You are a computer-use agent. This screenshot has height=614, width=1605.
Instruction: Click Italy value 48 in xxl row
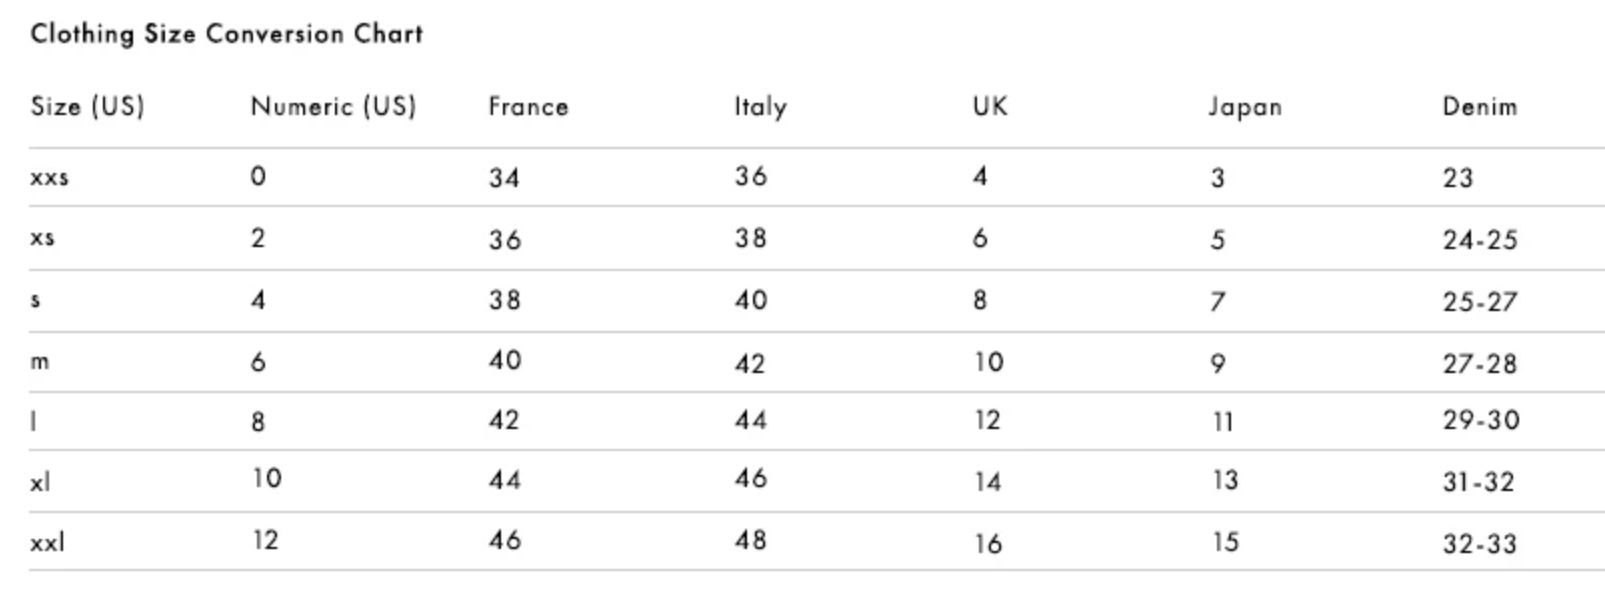point(750,541)
